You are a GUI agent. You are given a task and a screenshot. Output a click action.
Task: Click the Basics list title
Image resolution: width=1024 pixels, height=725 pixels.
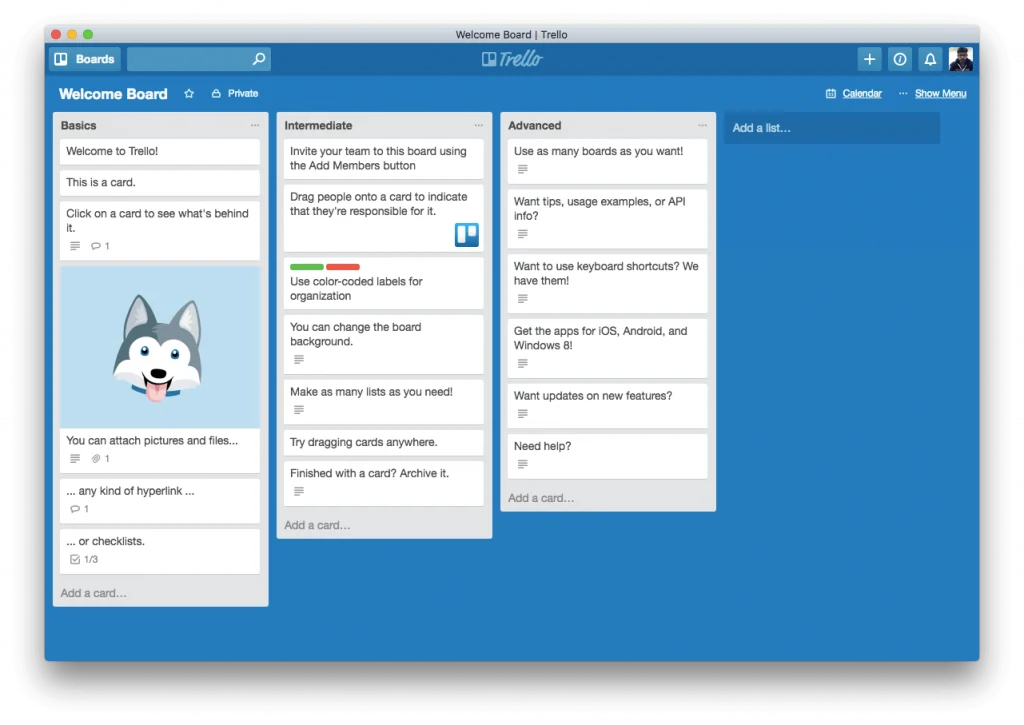[x=78, y=125]
